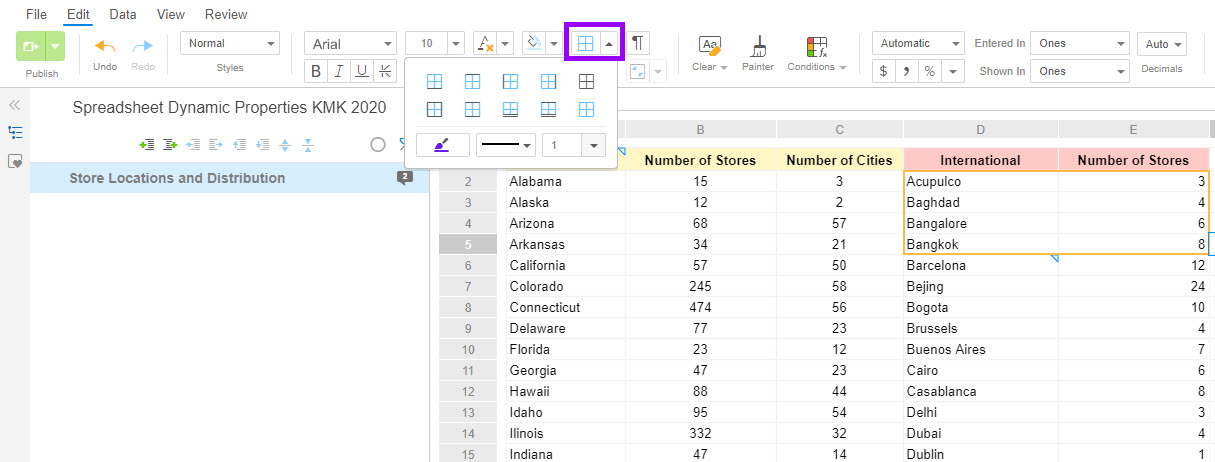Click the format Painter brush

pos(758,46)
